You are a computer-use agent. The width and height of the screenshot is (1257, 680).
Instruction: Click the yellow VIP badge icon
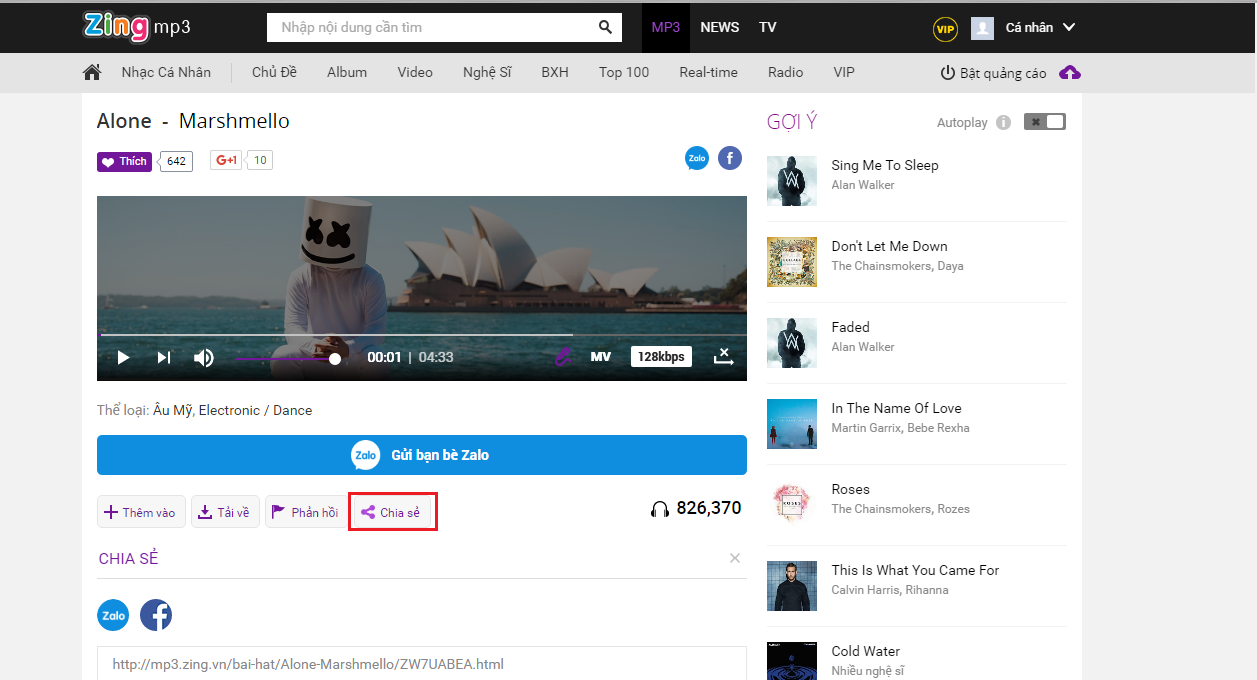[945, 29]
